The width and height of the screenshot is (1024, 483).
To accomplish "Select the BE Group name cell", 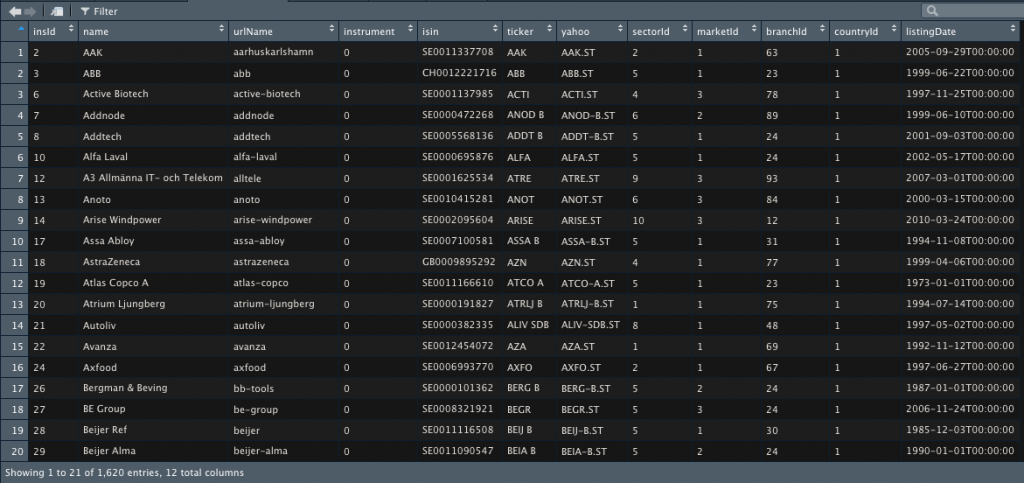I will [x=153, y=409].
